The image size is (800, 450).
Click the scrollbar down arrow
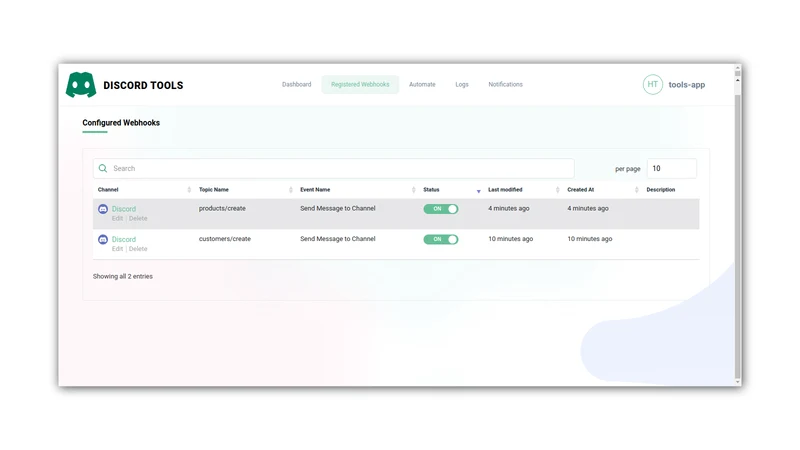[x=737, y=382]
